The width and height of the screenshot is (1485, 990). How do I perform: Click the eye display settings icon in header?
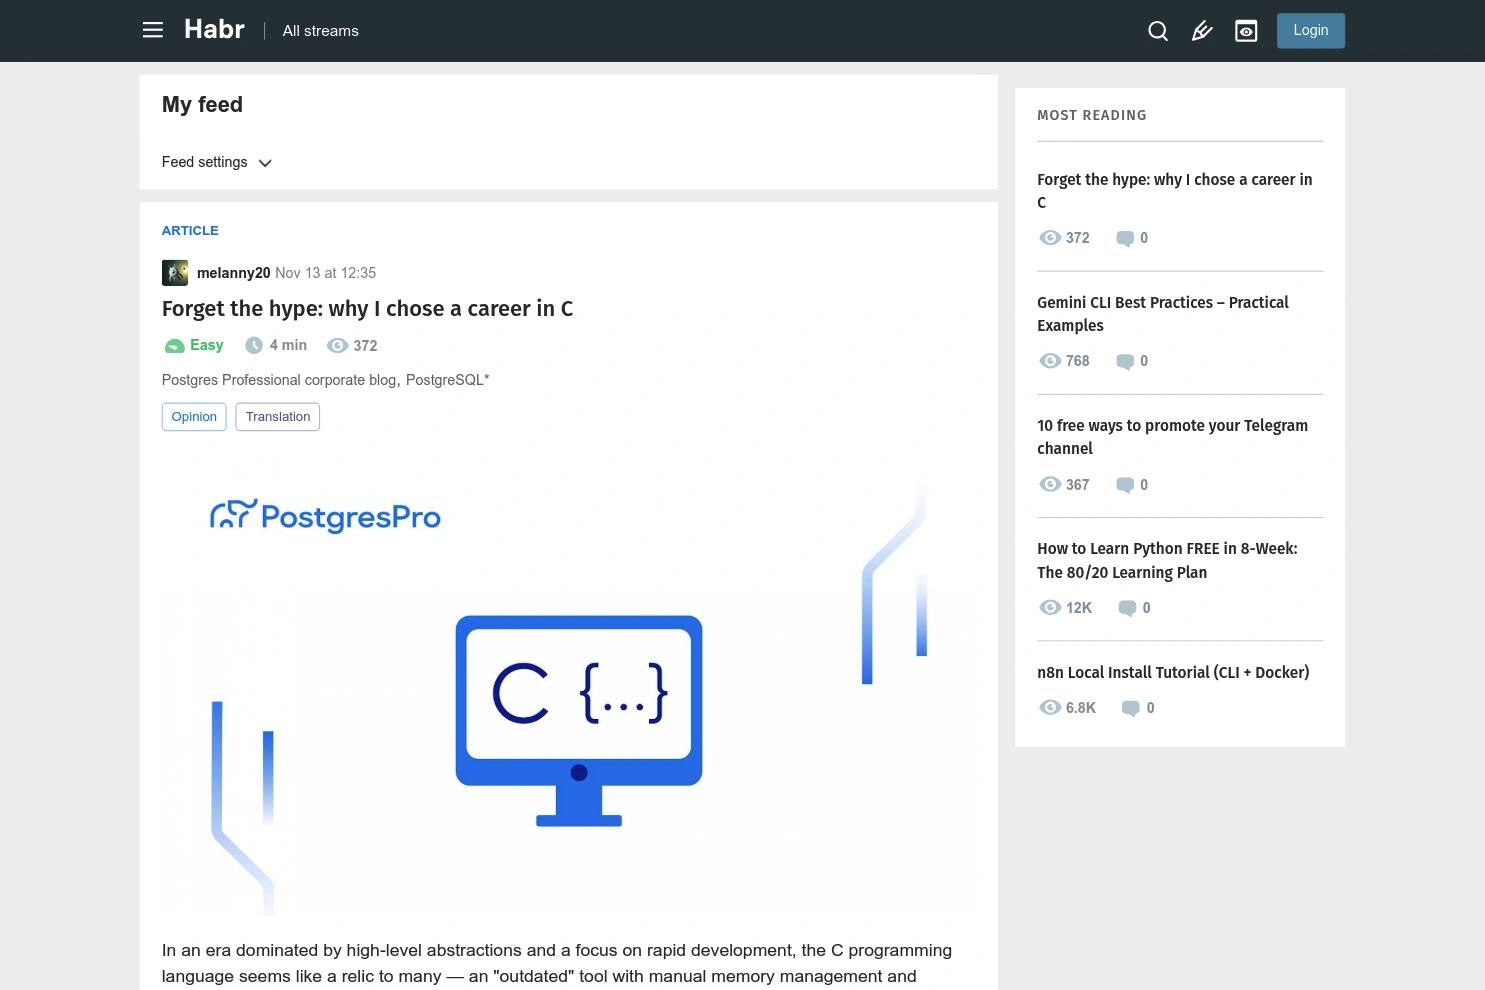coord(1246,31)
